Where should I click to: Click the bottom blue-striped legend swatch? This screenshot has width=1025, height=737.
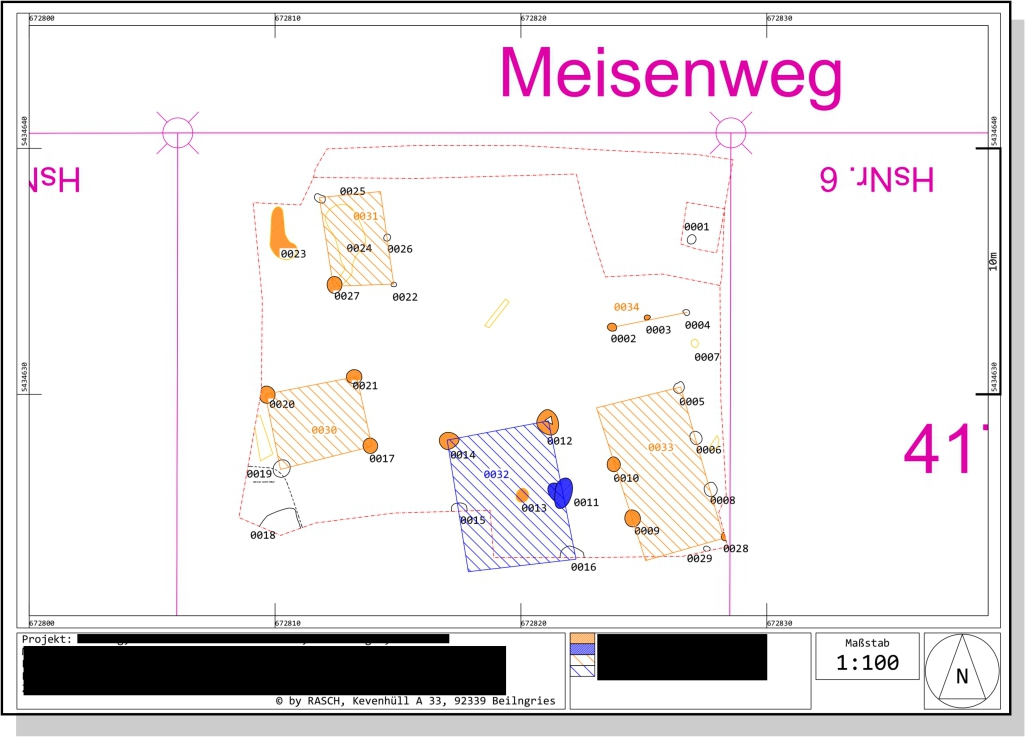[x=582, y=669]
